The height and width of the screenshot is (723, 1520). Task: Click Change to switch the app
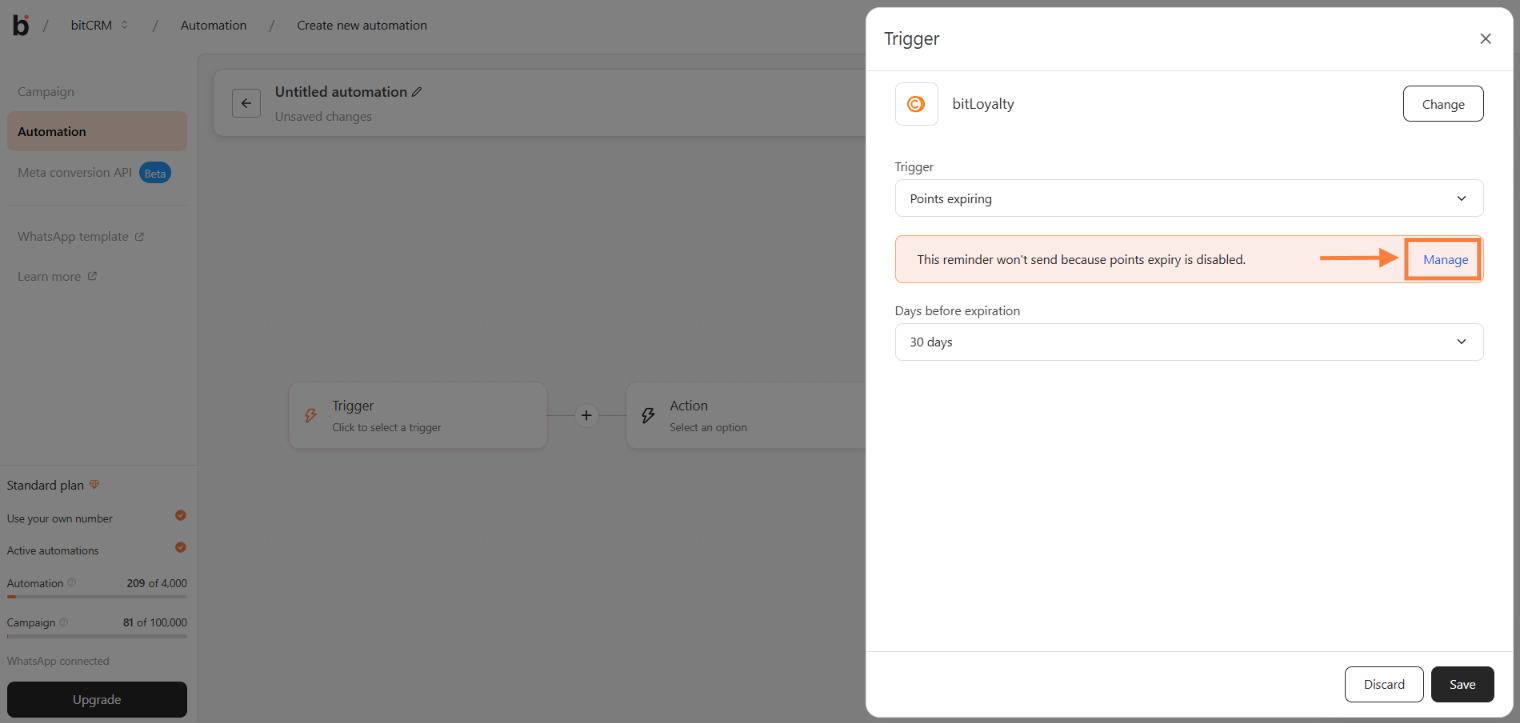tap(1443, 104)
